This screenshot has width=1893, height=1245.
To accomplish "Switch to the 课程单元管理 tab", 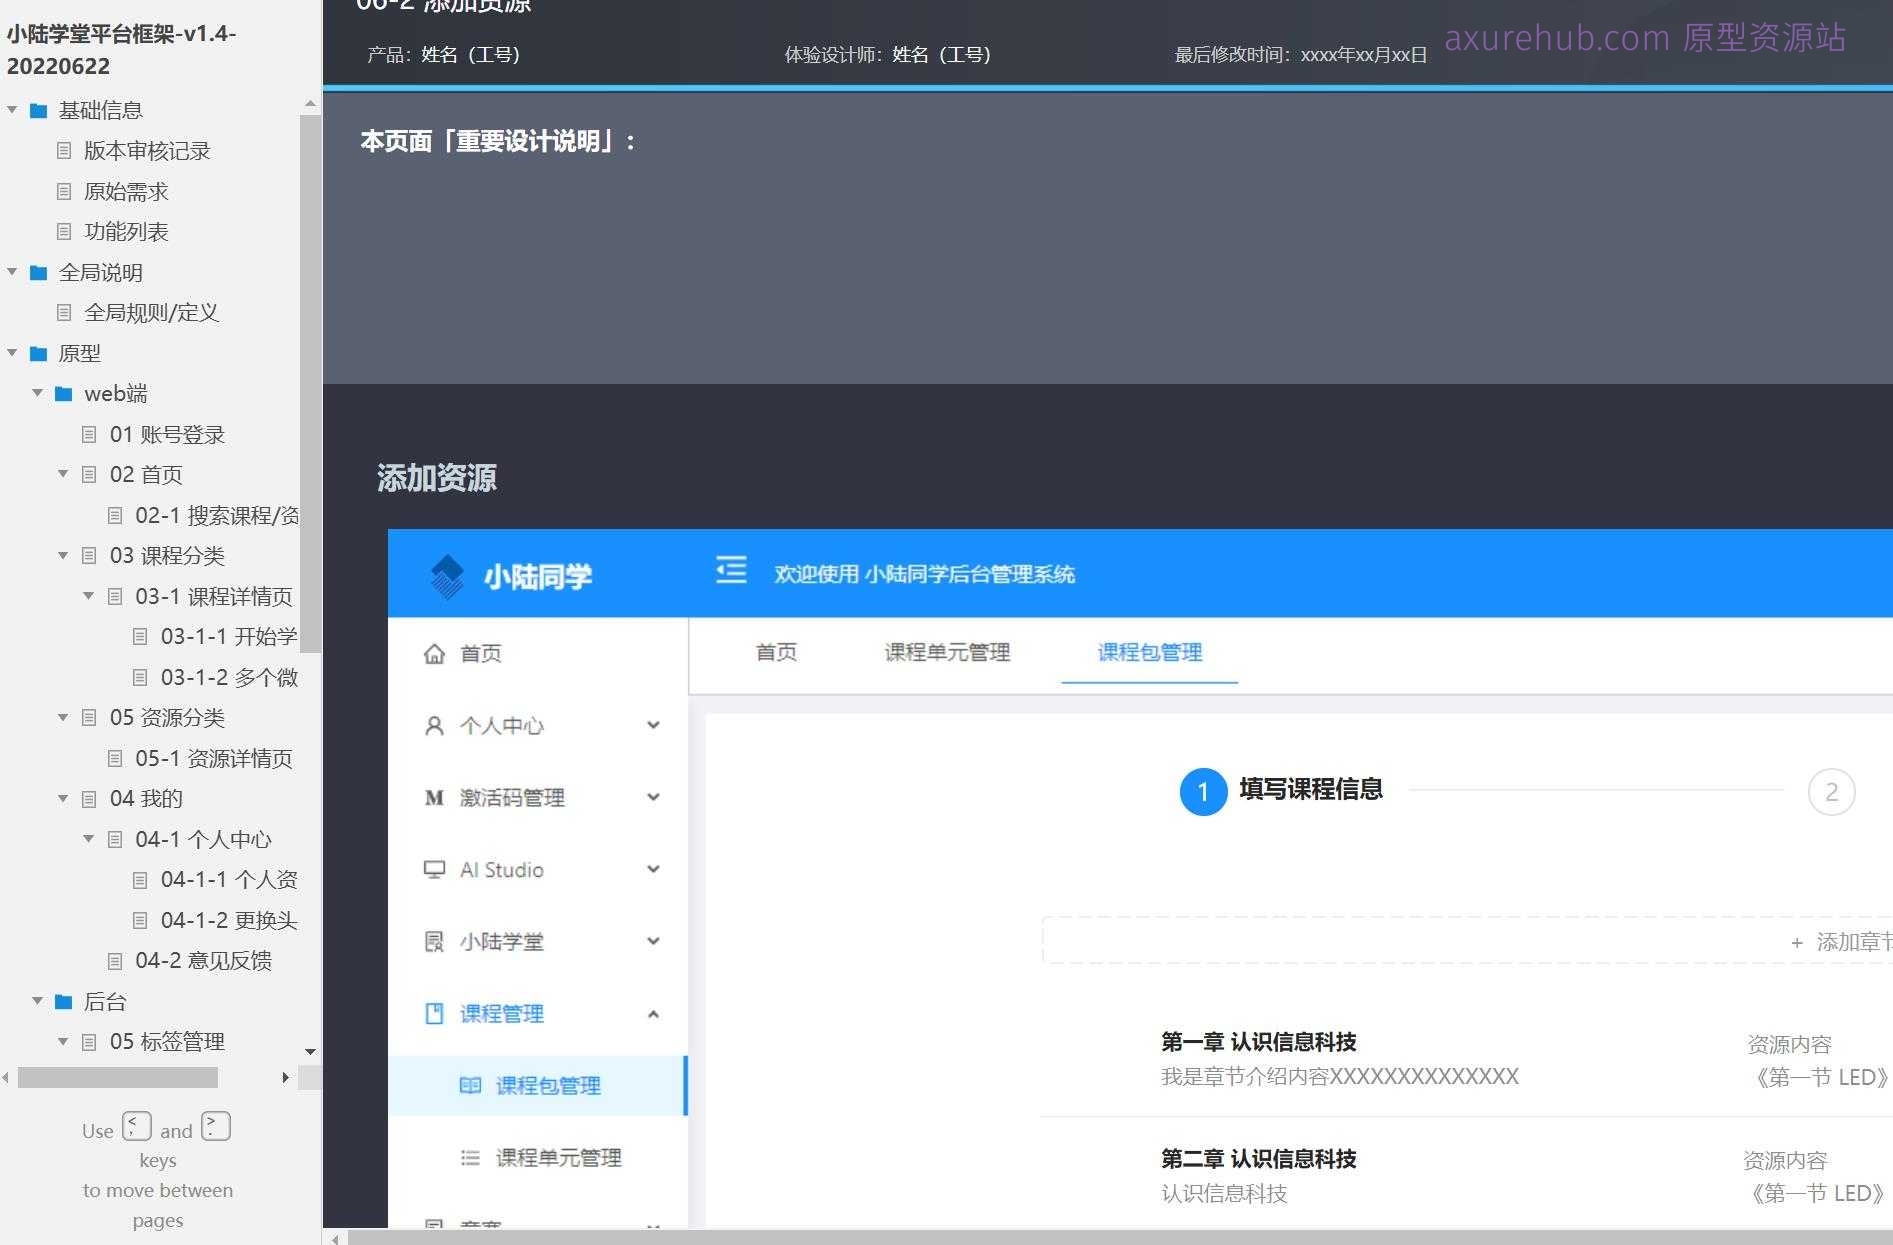I will coord(947,652).
